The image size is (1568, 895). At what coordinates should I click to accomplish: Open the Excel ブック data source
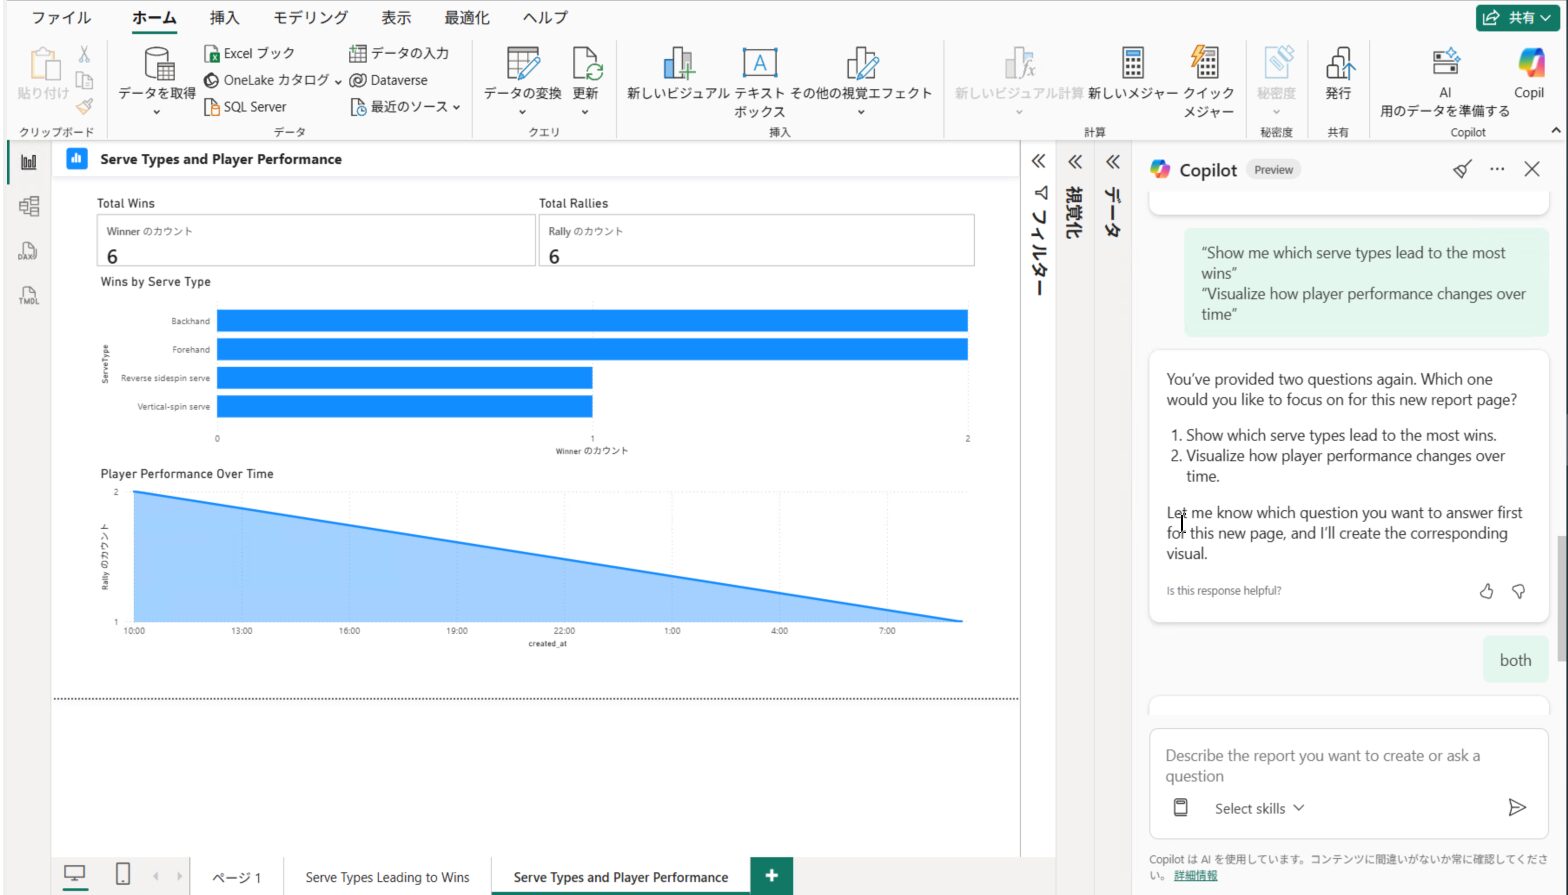pyautogui.click(x=249, y=53)
